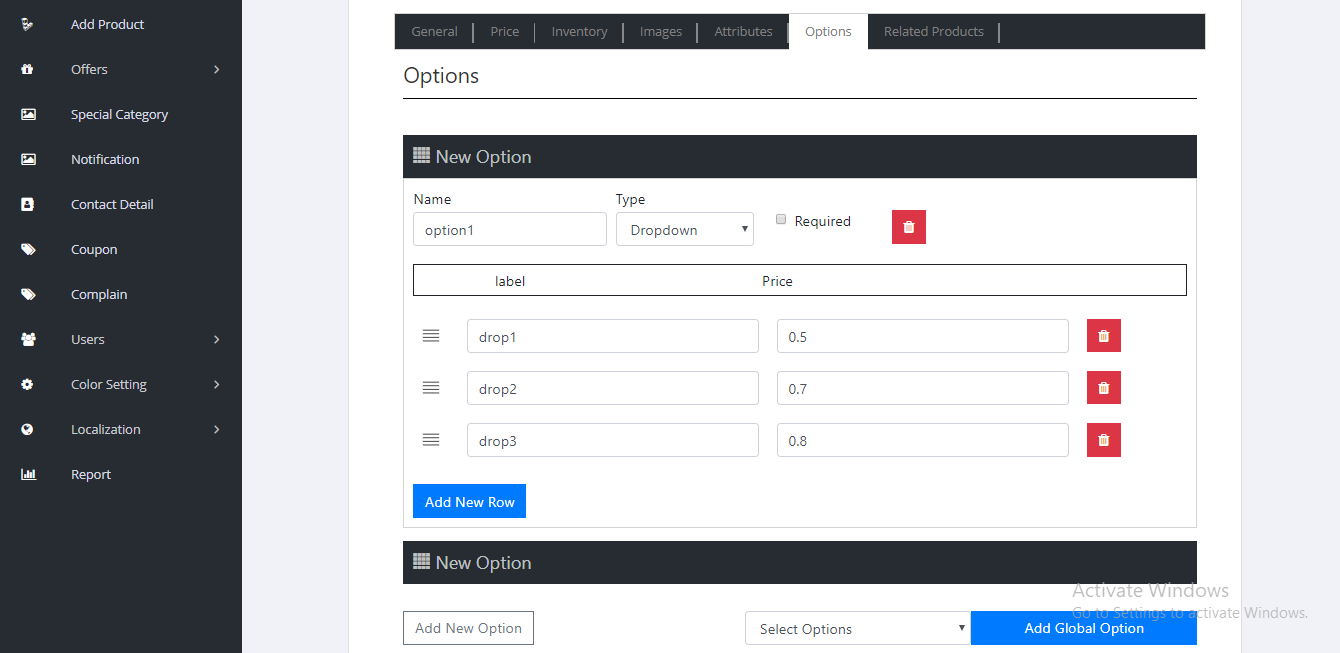Switch to the Related Products tab
This screenshot has height=653, width=1340.
click(933, 32)
